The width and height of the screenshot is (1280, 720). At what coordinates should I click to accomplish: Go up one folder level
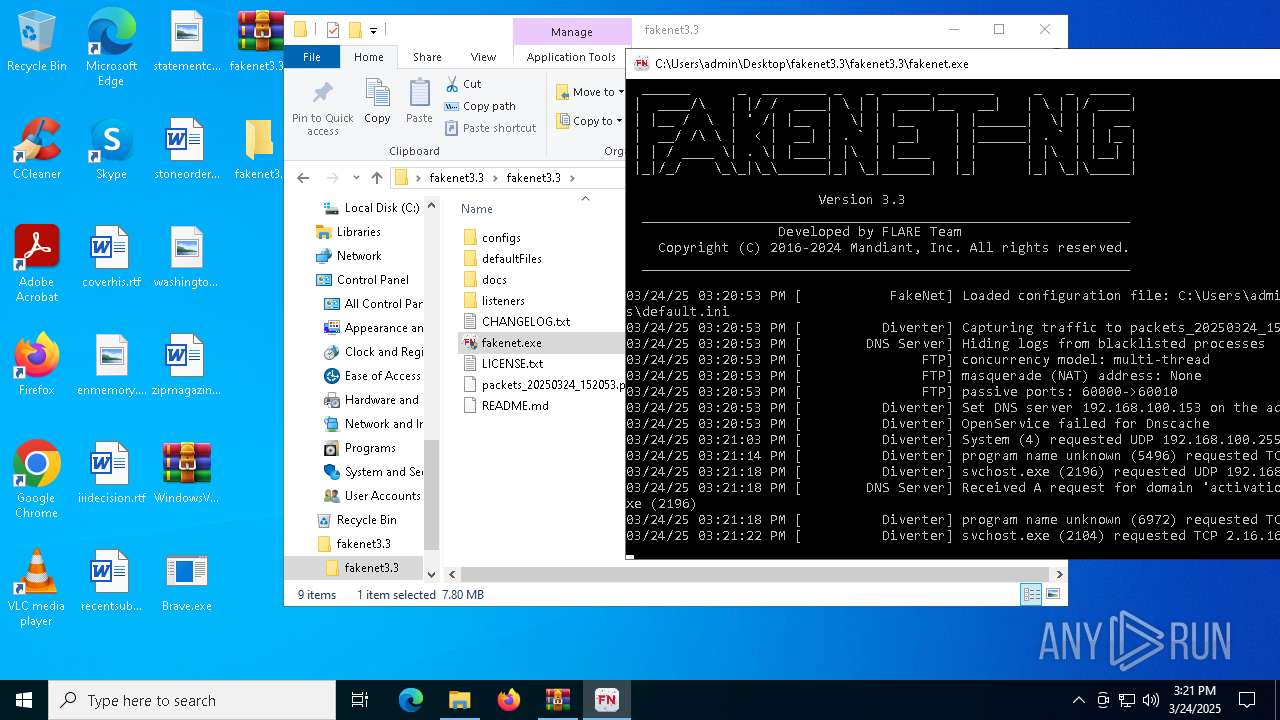377,178
